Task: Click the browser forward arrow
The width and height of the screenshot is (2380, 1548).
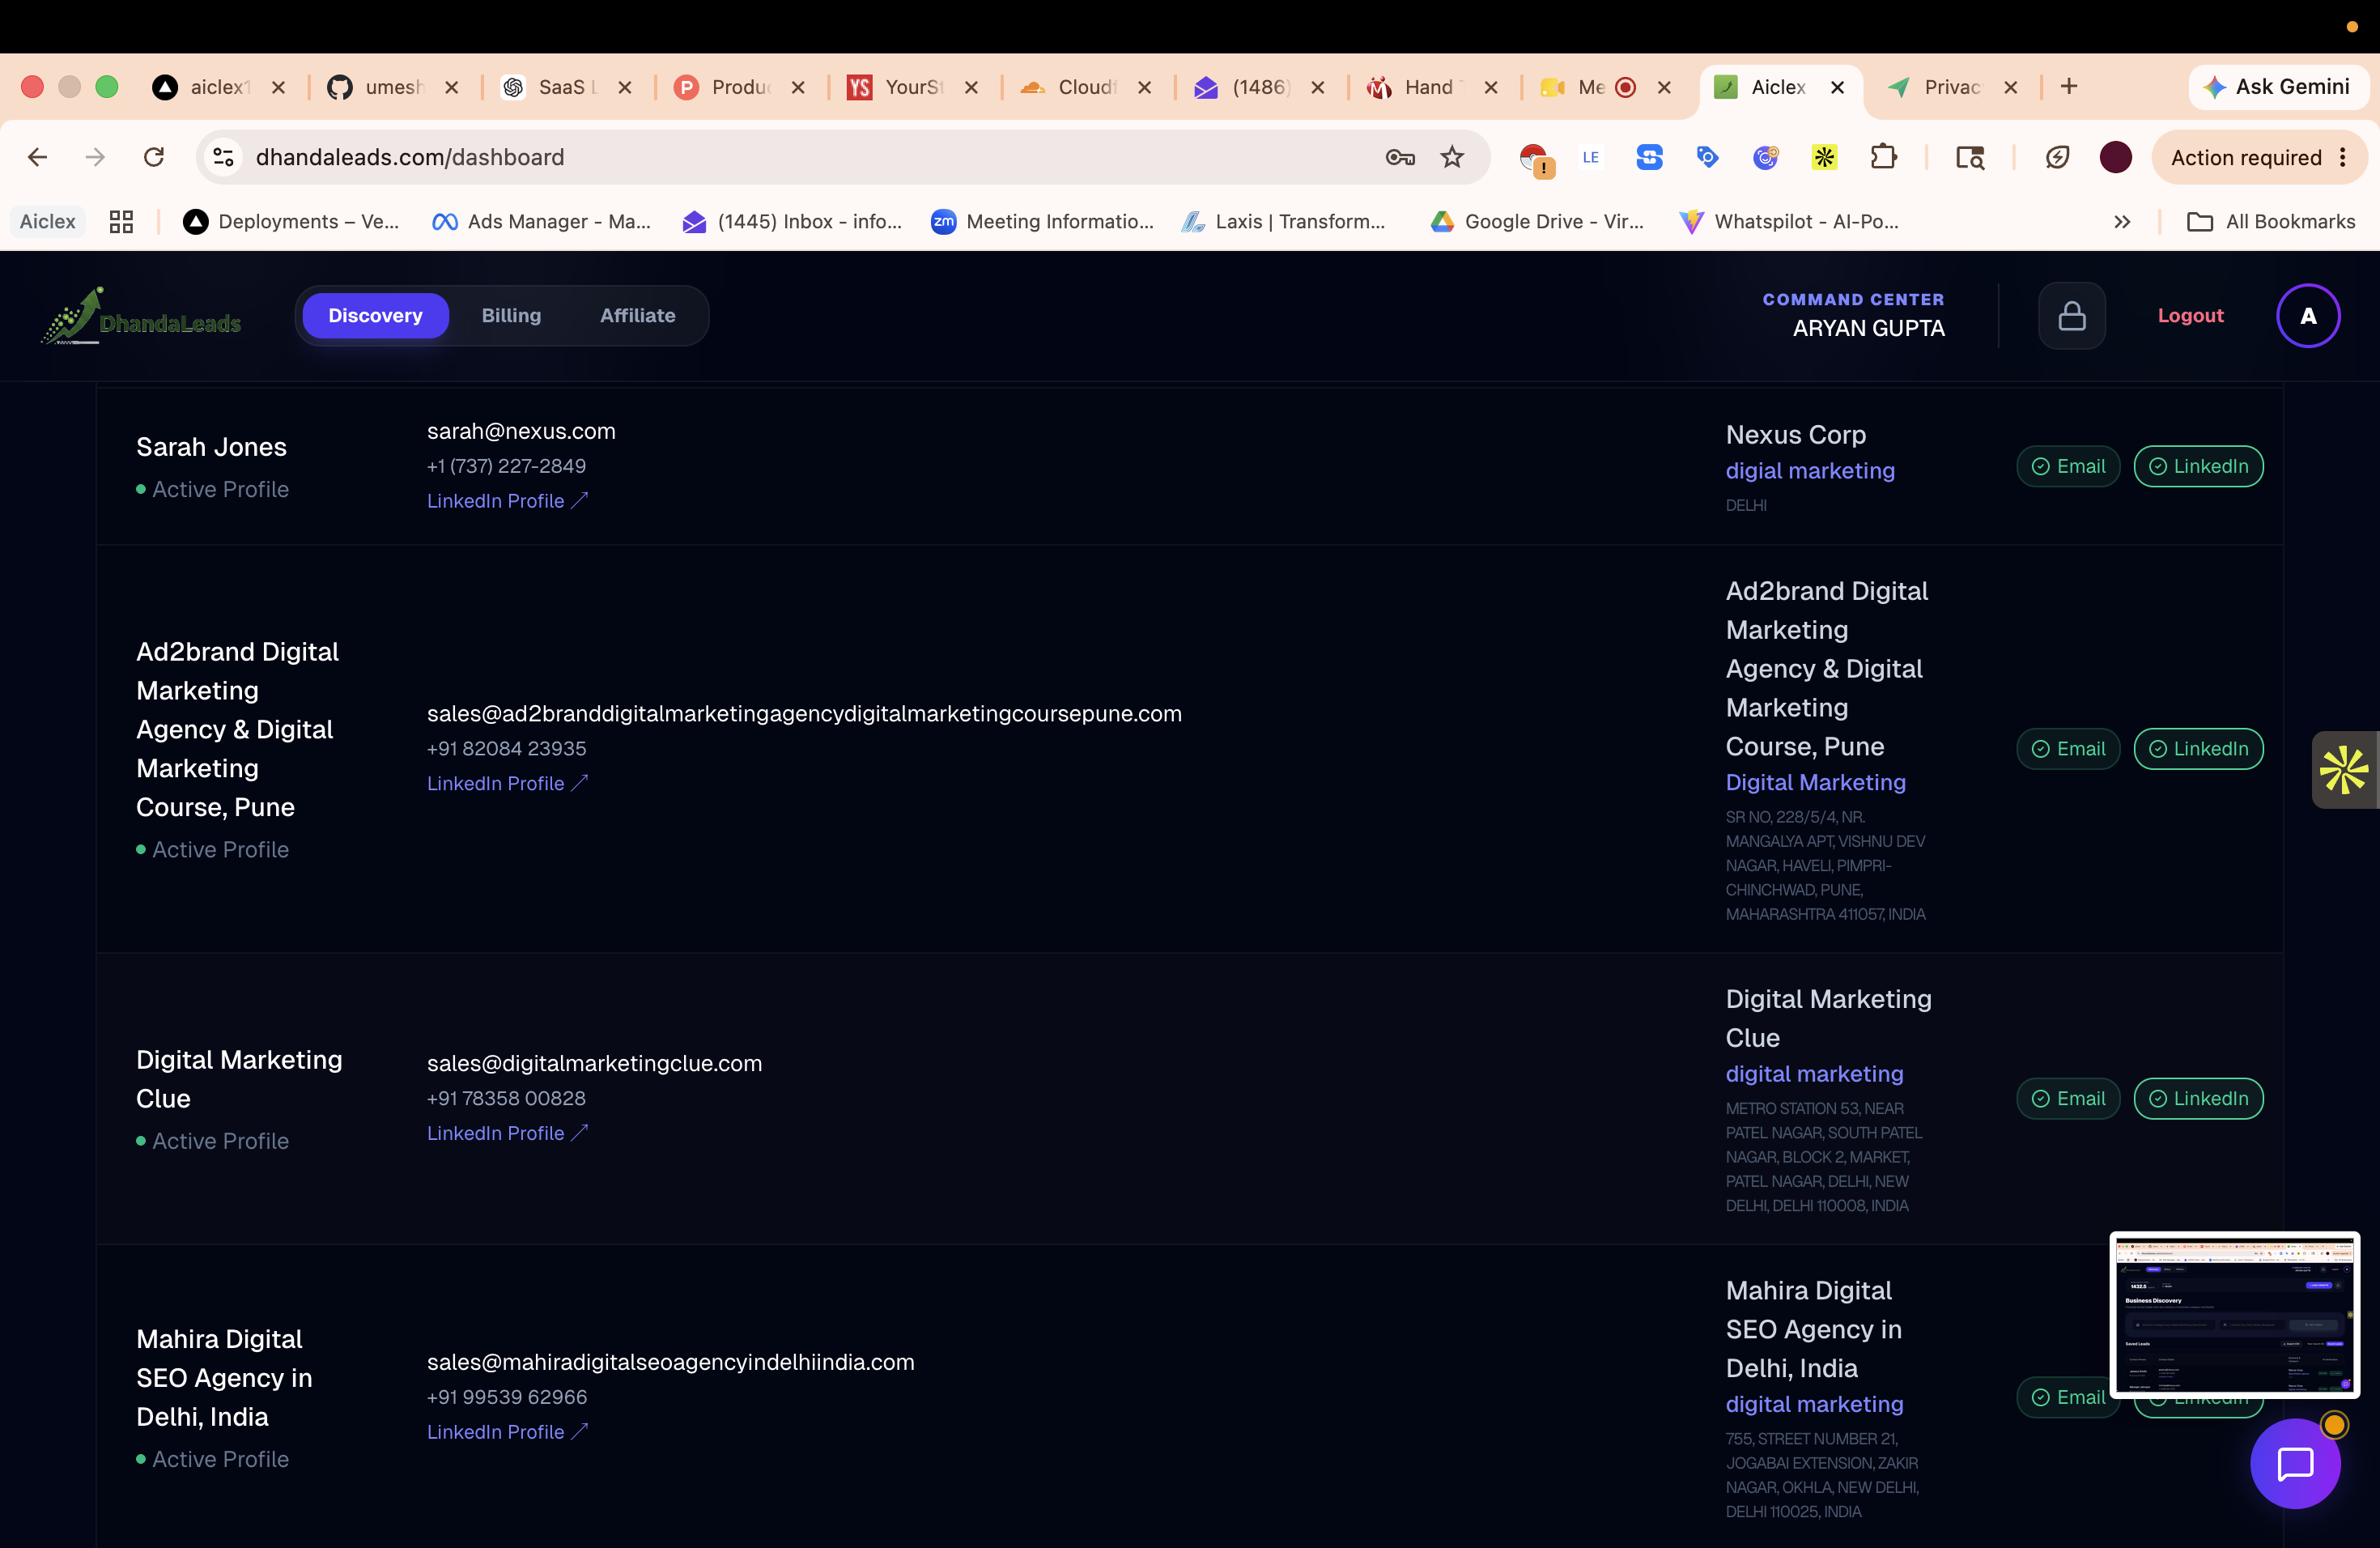Action: pyautogui.click(x=95, y=157)
